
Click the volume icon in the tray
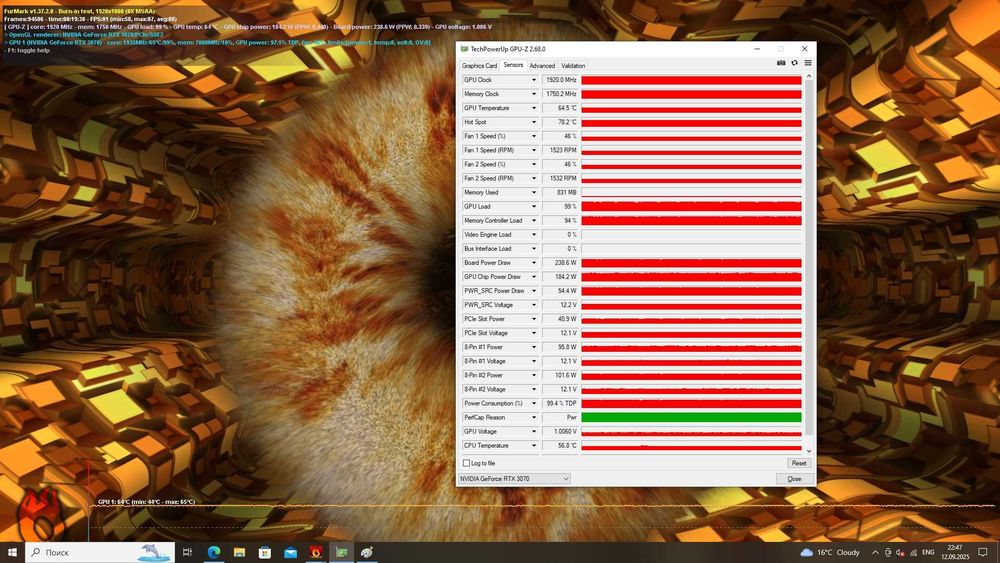[x=900, y=552]
